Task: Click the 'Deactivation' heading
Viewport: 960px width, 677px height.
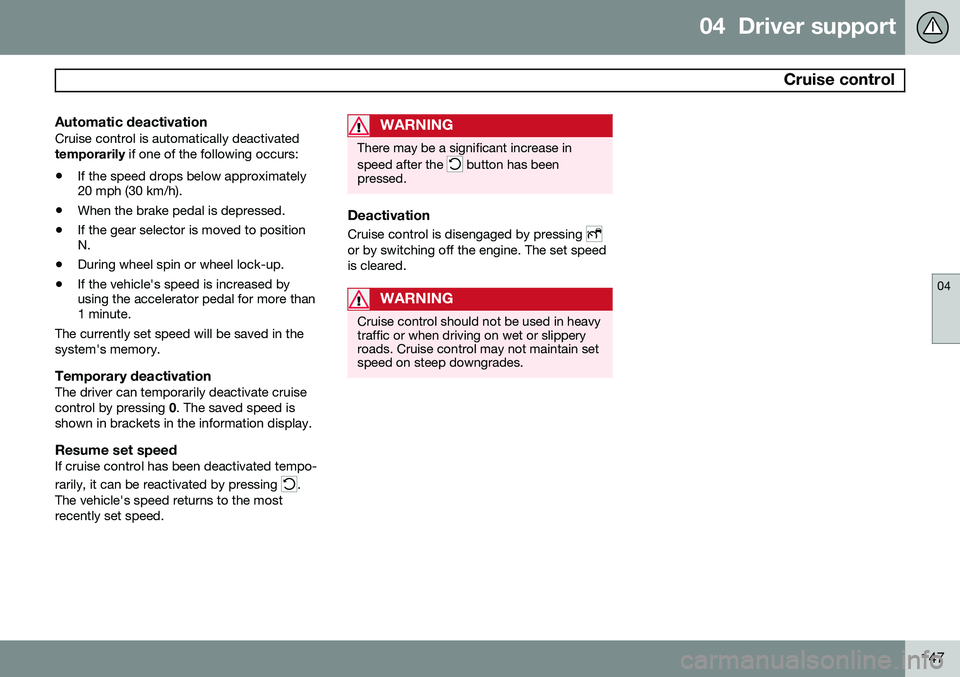Action: click(388, 215)
